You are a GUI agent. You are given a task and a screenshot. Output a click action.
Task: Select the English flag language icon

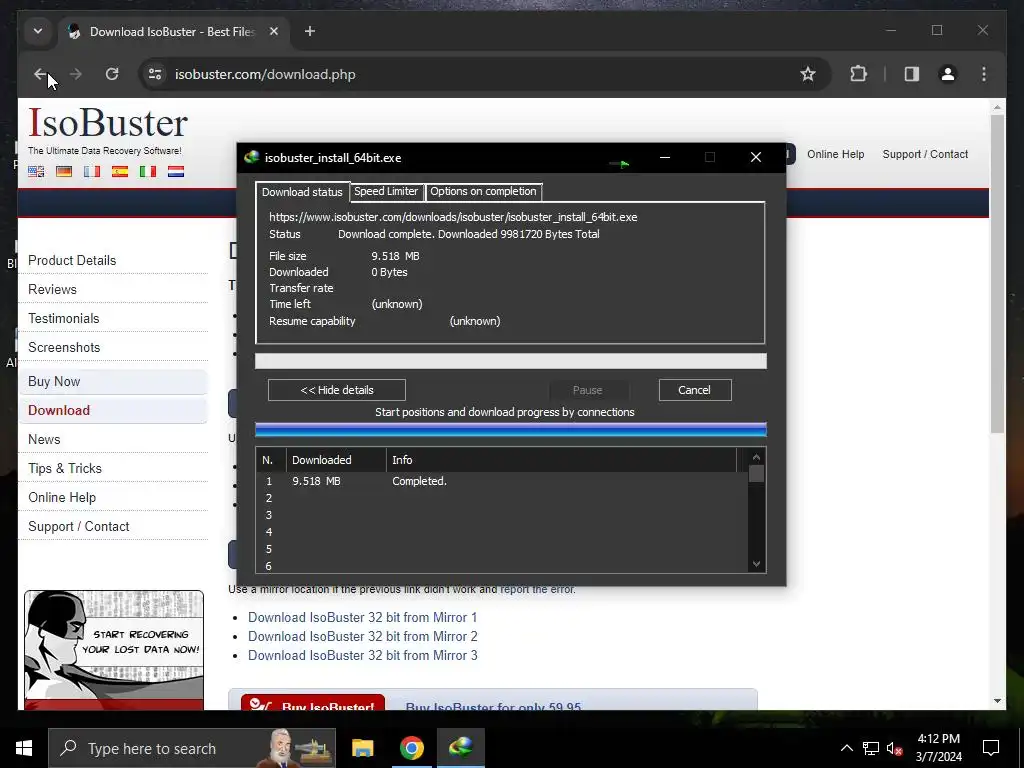[36, 172]
